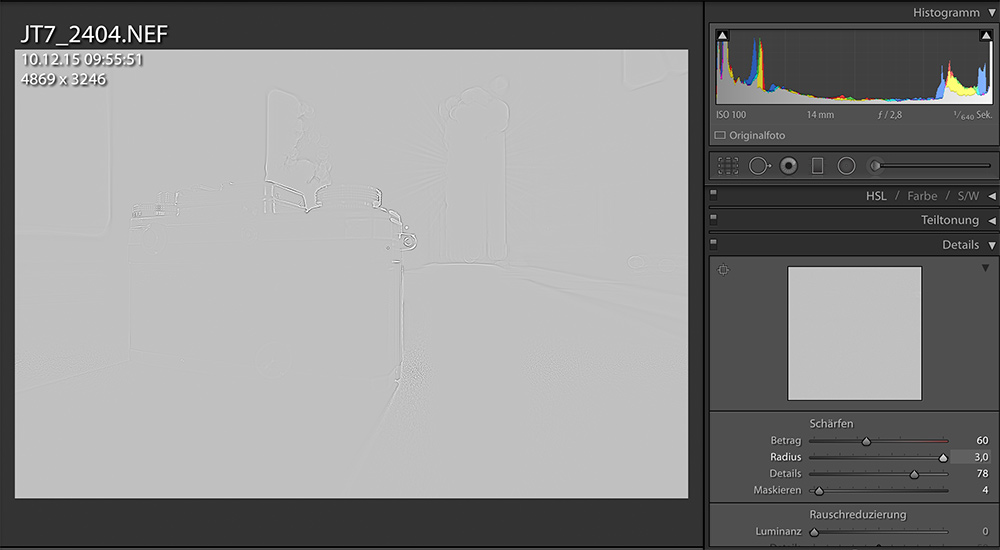Collapse the detail preview with its triangle
Image resolution: width=1000 pixels, height=550 pixels.
tap(985, 269)
